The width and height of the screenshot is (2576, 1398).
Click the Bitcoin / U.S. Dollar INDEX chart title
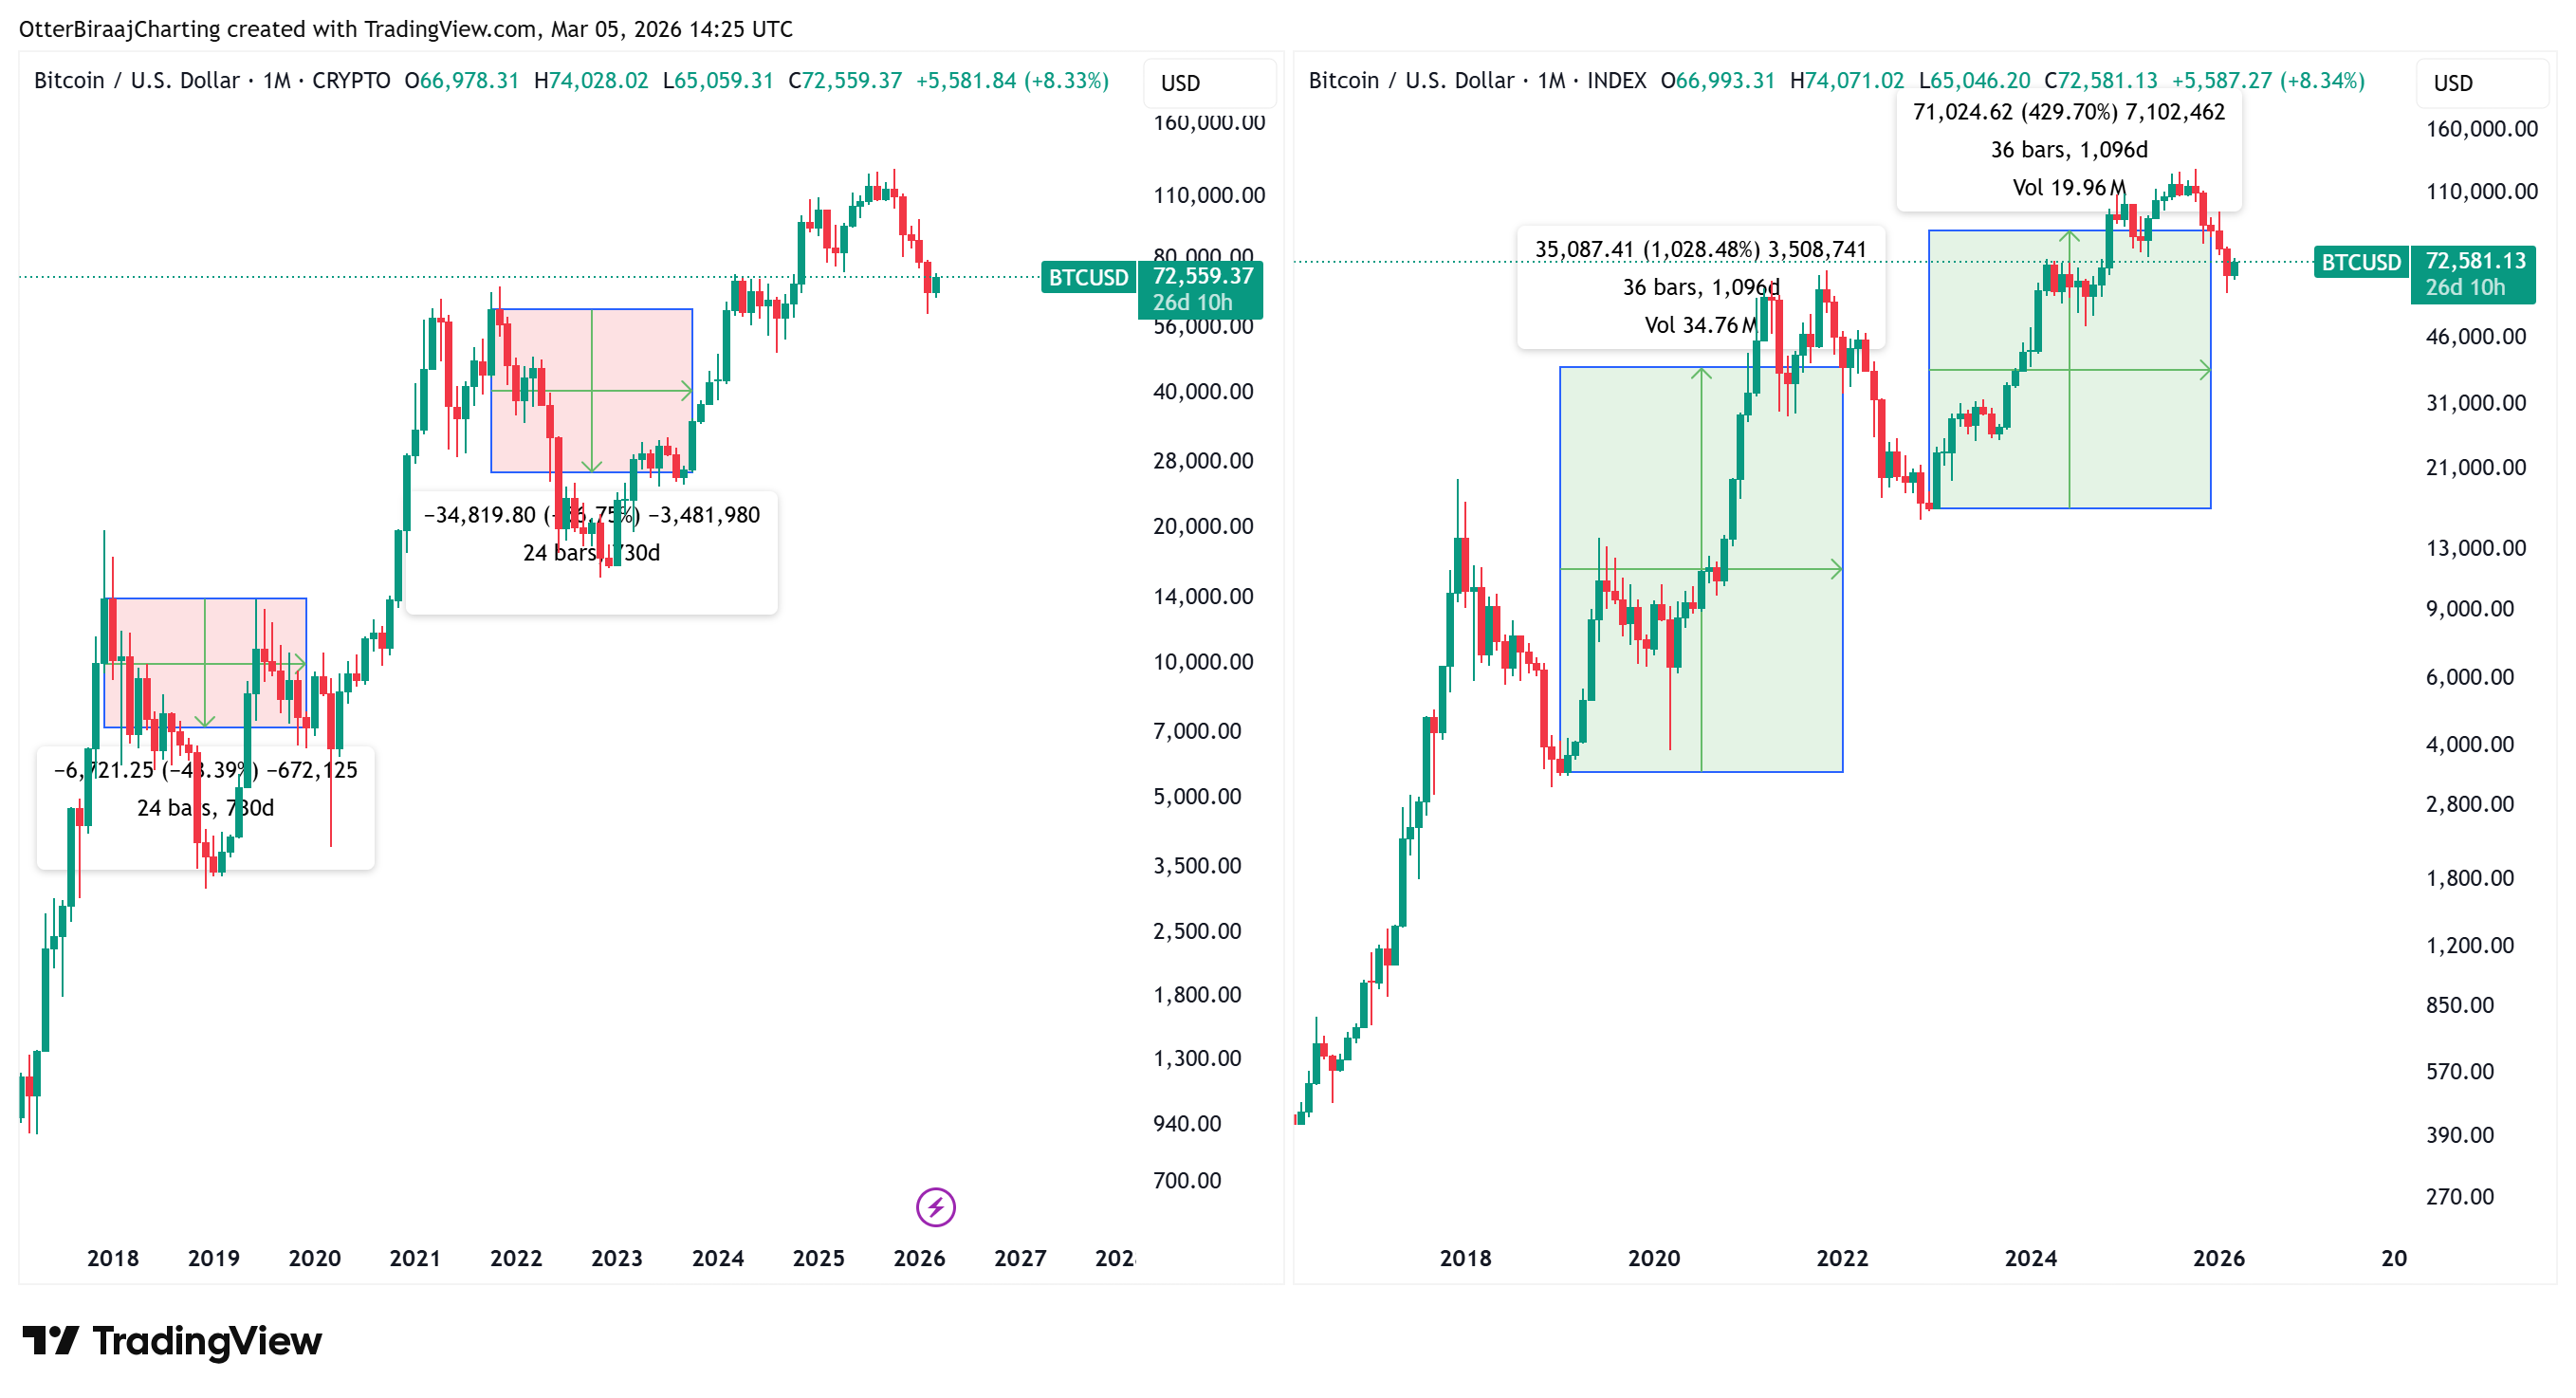pyautogui.click(x=1477, y=80)
